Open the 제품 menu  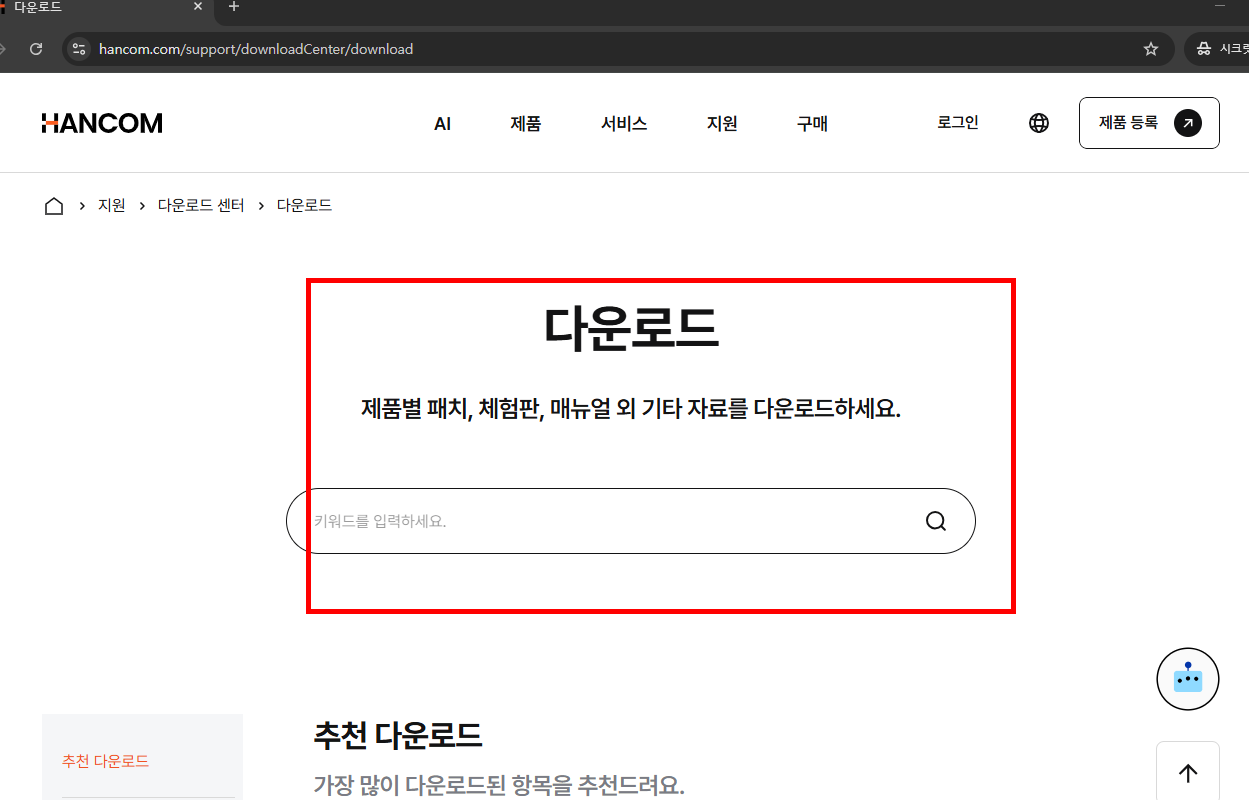(x=526, y=122)
